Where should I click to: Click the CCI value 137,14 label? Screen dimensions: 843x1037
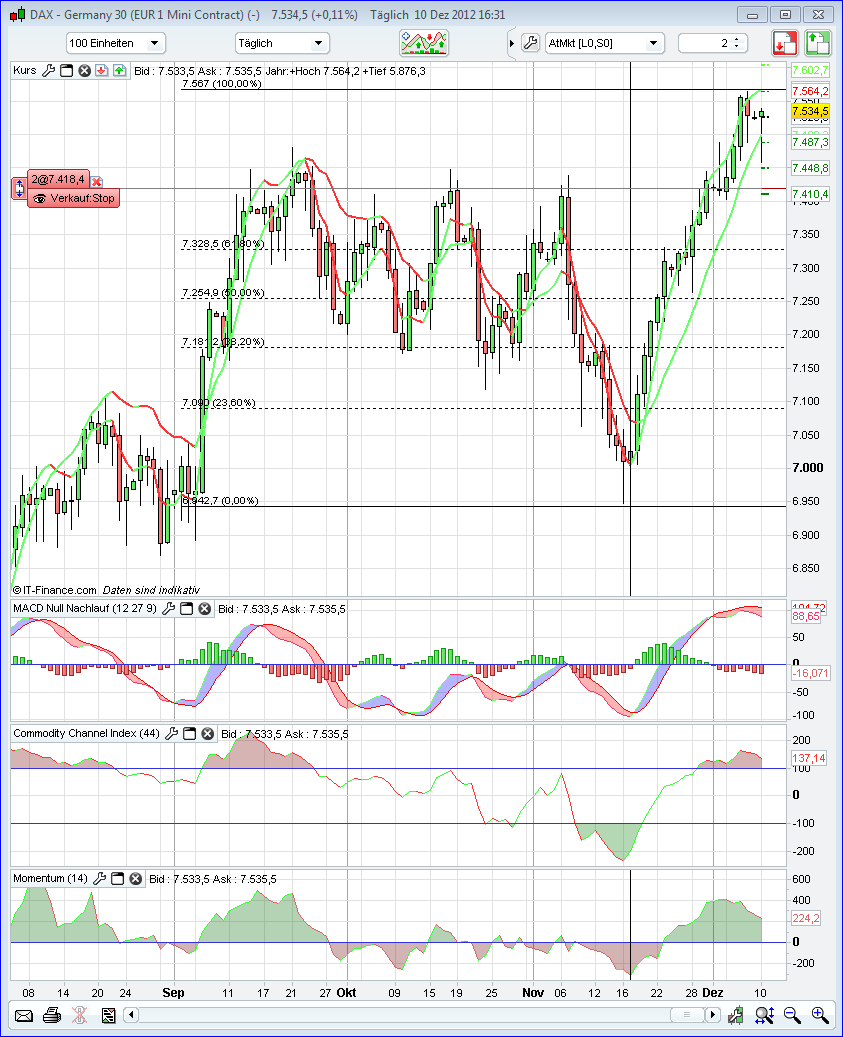click(809, 758)
